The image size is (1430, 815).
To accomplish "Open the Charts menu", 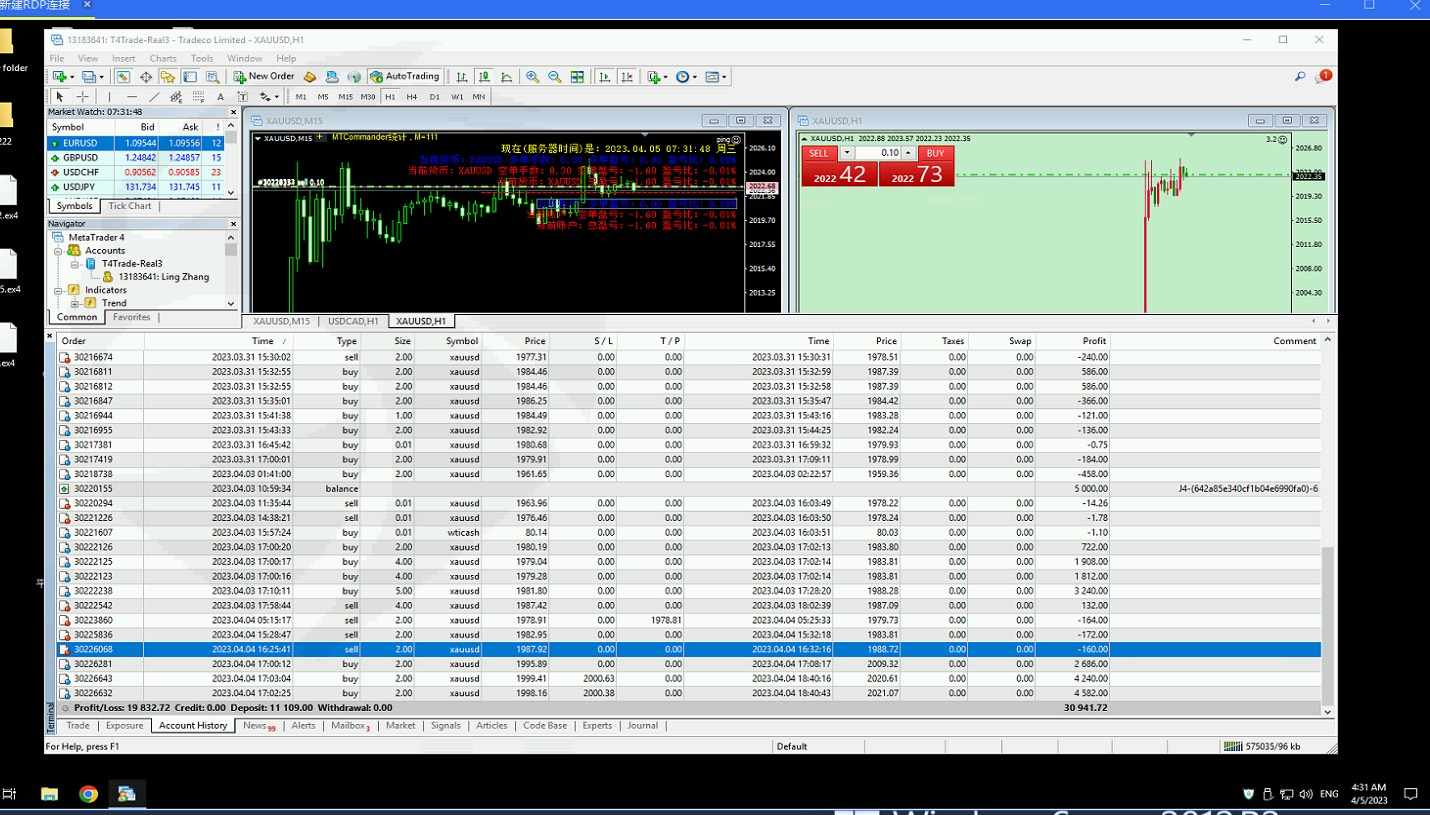I will click(163, 58).
